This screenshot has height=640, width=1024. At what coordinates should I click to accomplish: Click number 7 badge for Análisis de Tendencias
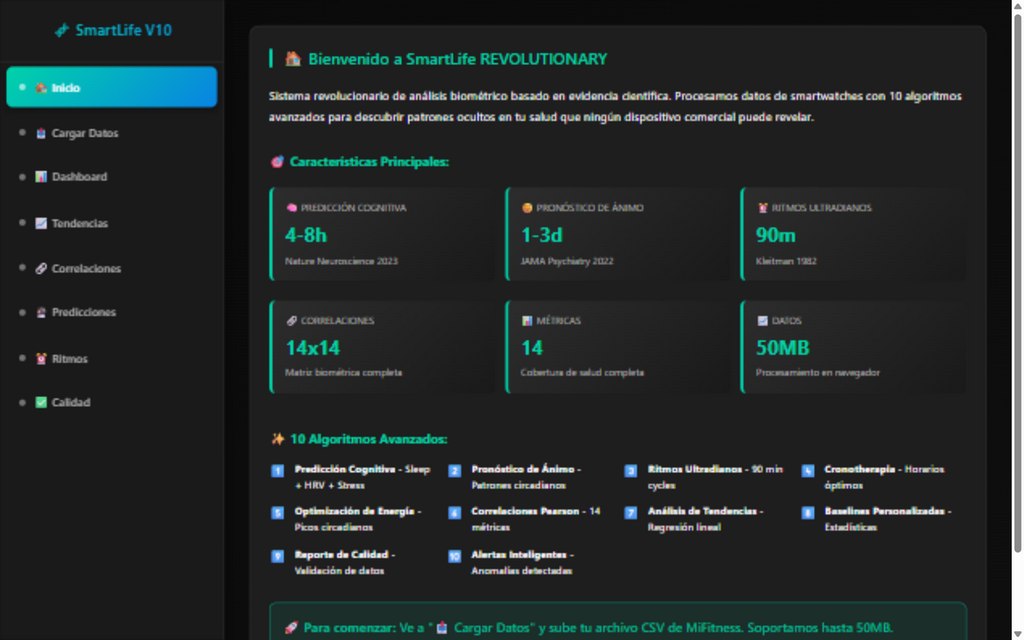pyautogui.click(x=631, y=513)
